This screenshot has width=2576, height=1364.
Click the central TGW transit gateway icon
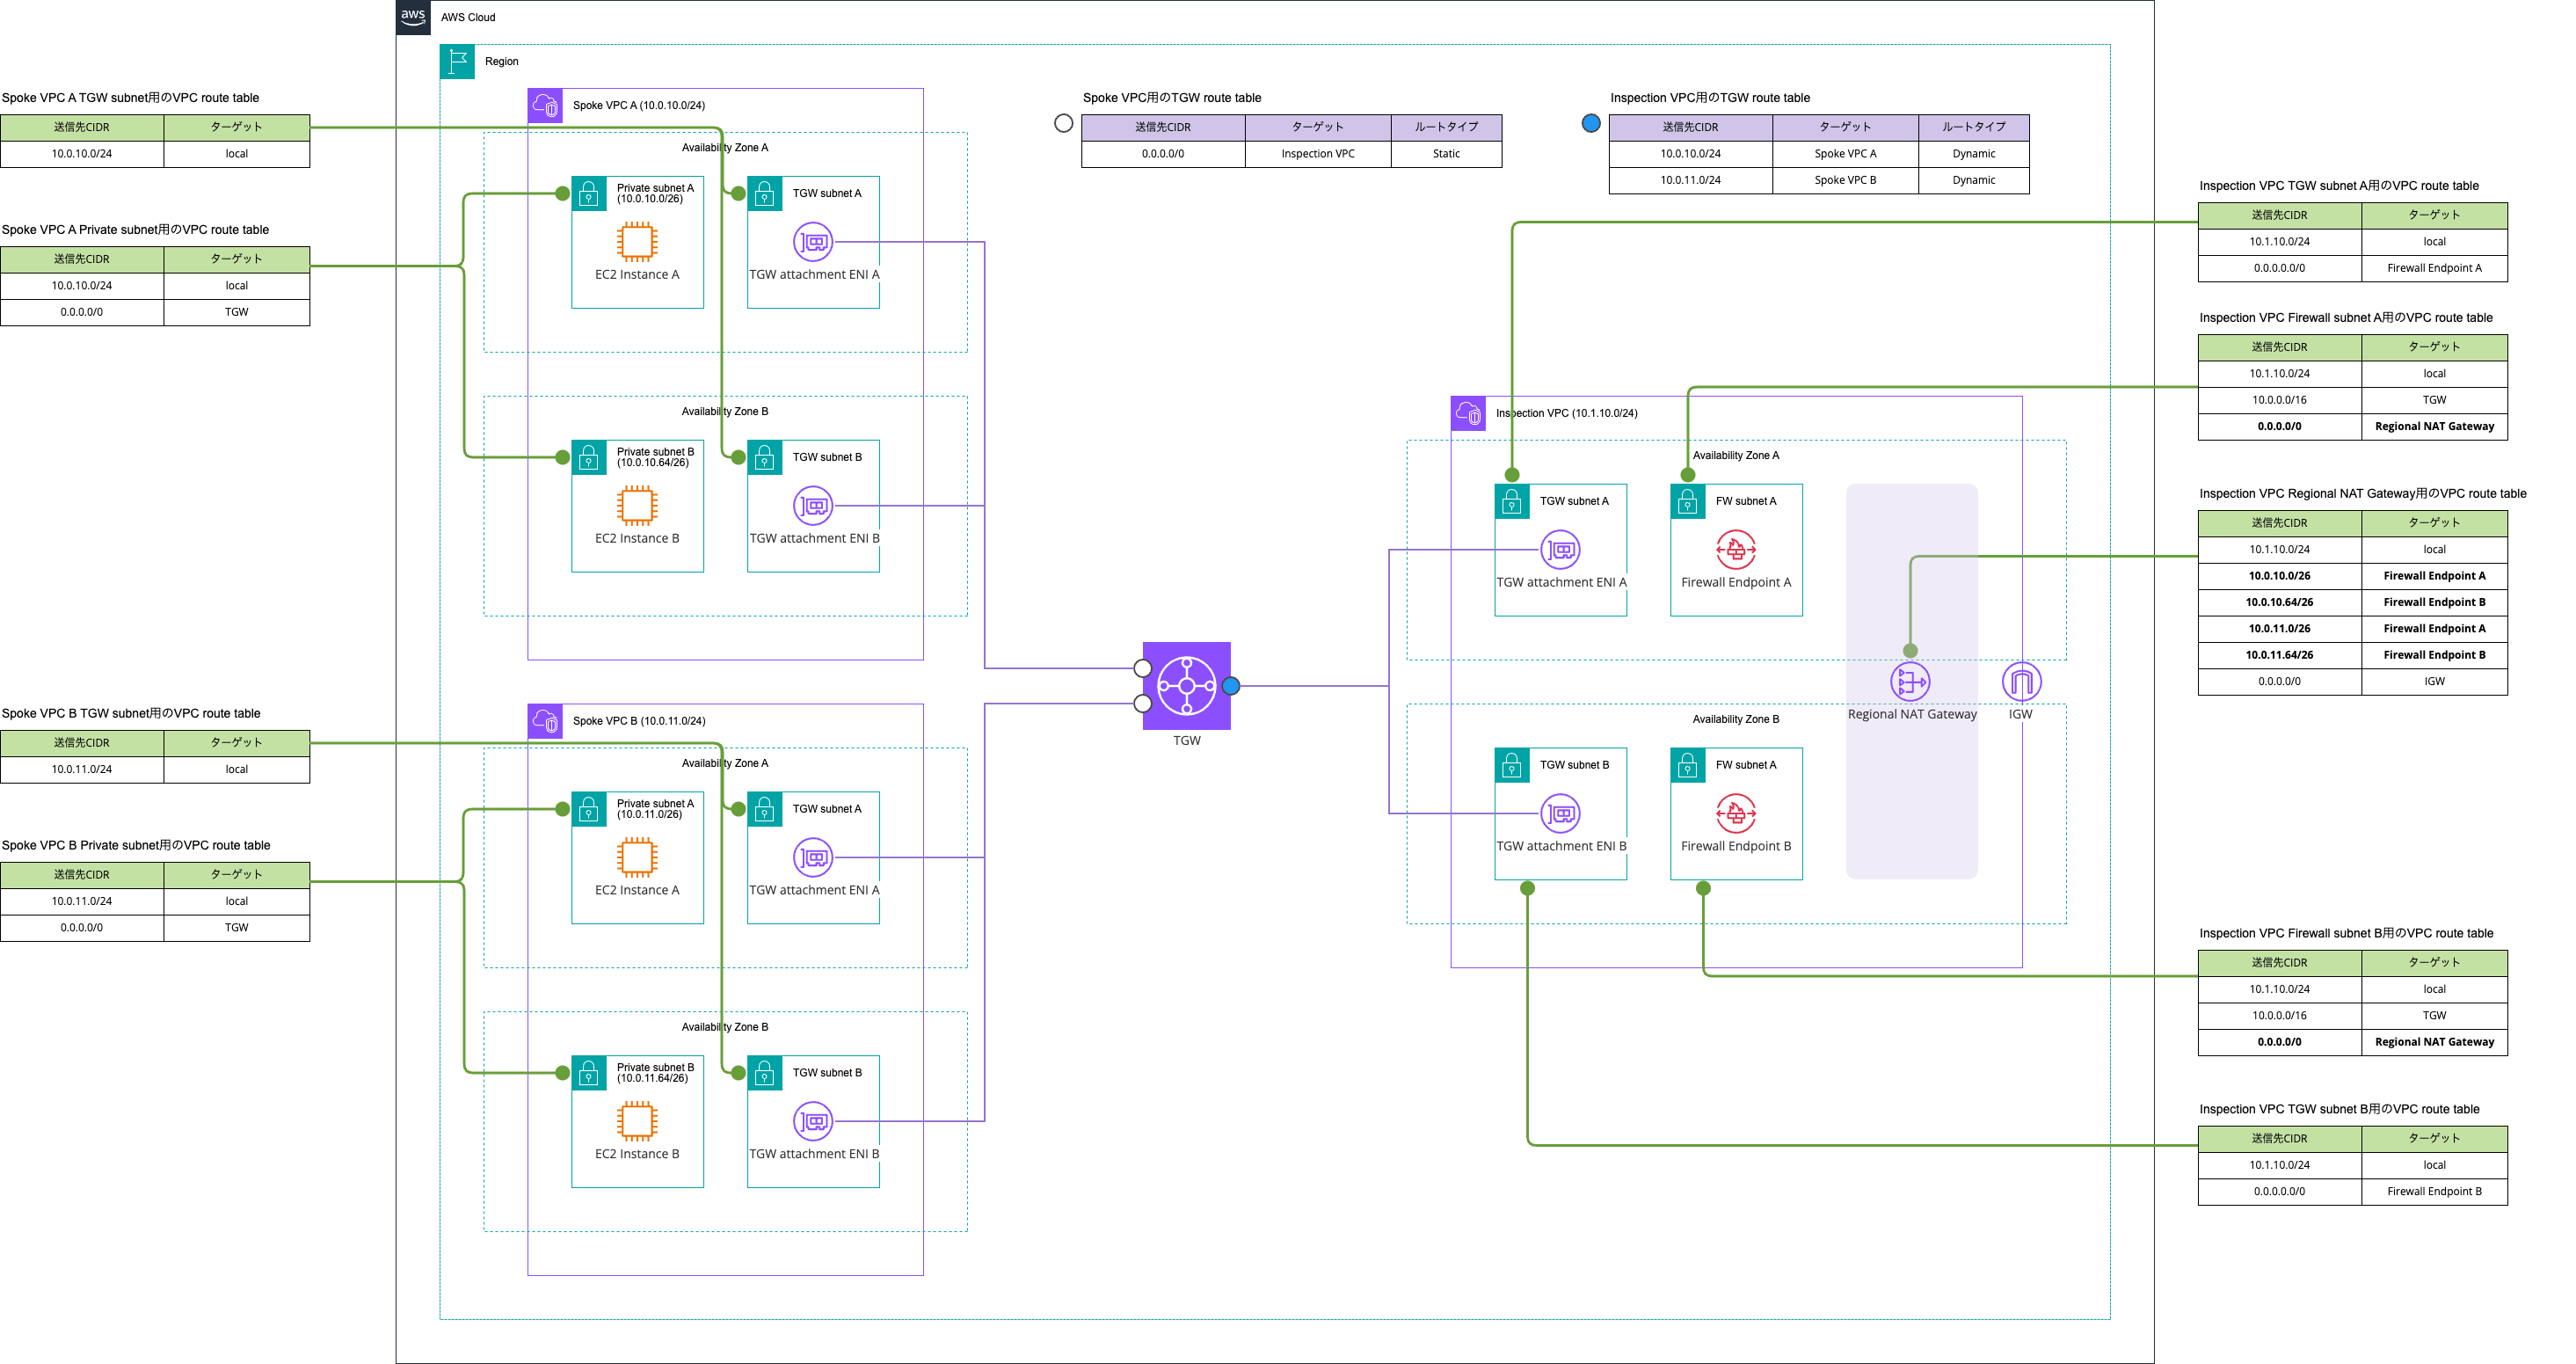pos(1186,686)
